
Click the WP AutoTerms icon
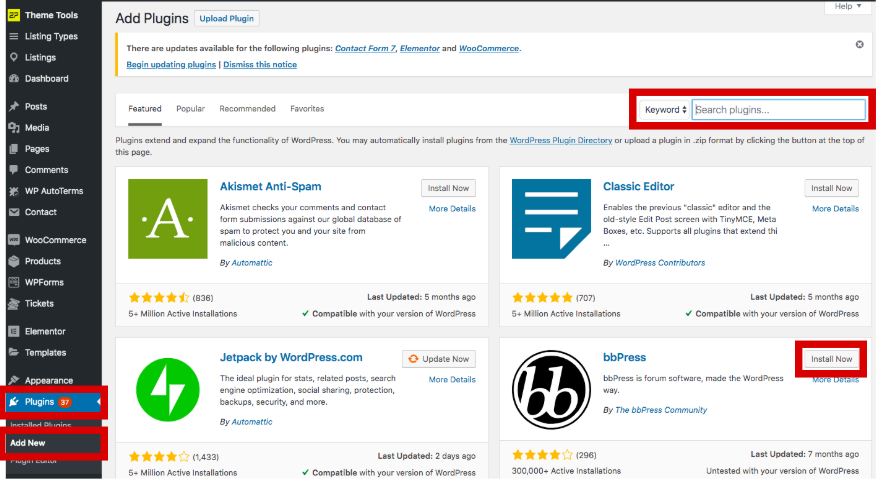tap(14, 191)
